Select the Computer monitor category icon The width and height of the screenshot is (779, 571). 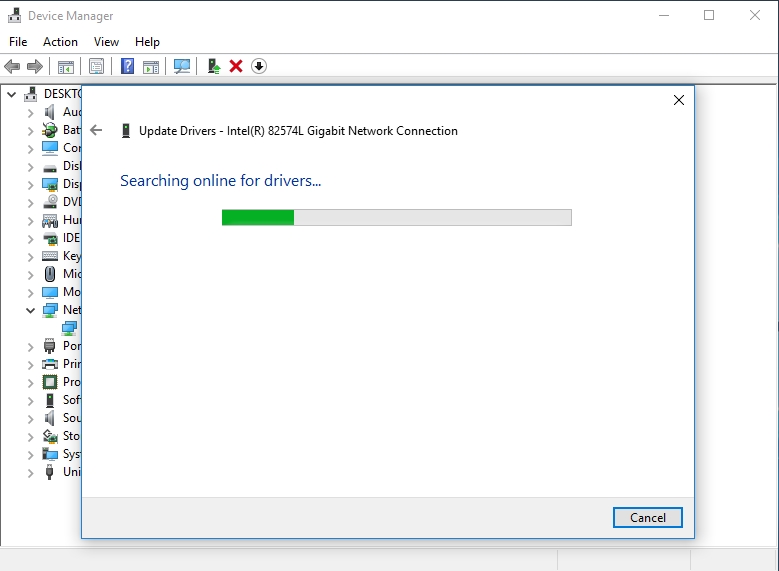click(x=50, y=148)
